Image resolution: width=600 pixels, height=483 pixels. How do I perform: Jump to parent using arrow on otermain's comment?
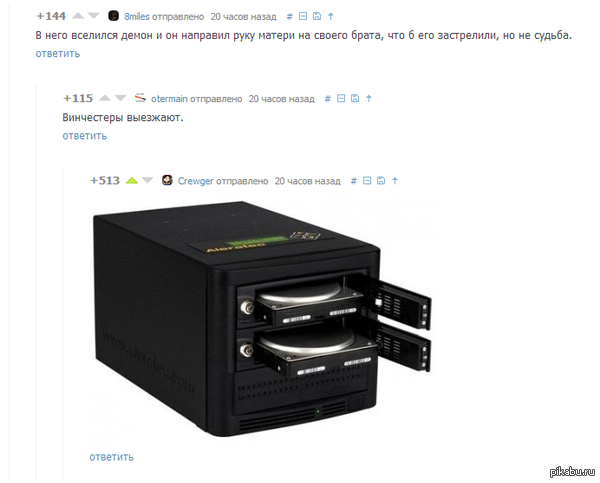pyautogui.click(x=369, y=98)
